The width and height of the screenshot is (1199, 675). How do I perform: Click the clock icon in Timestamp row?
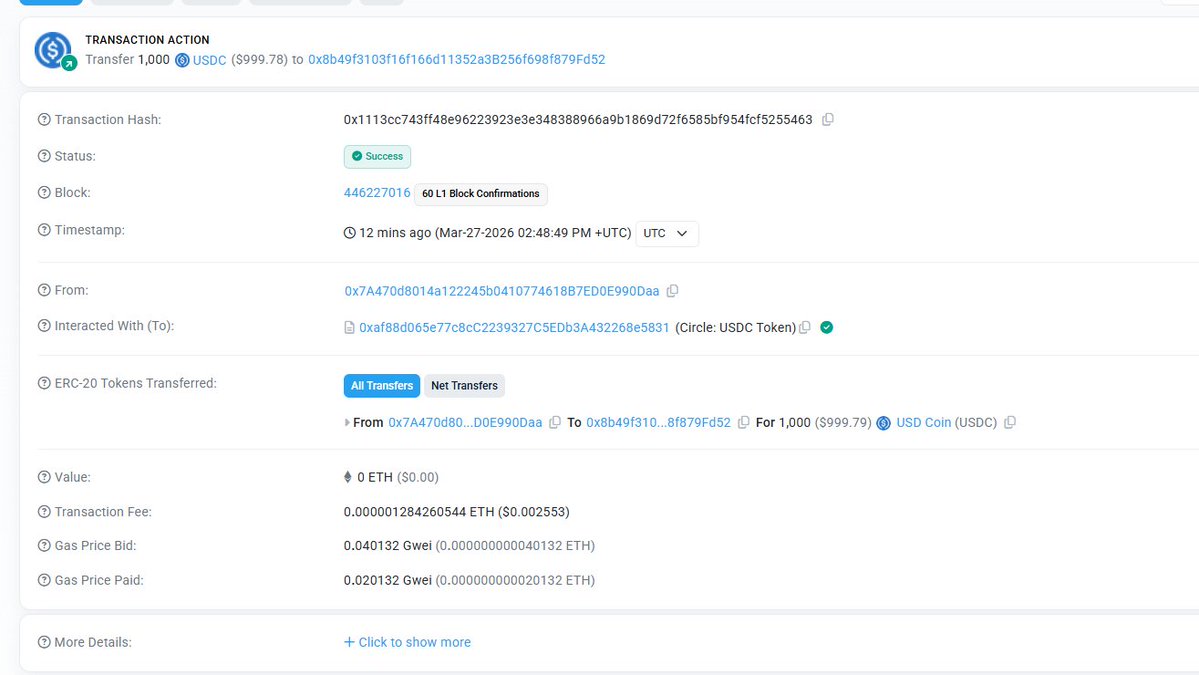pyautogui.click(x=349, y=232)
